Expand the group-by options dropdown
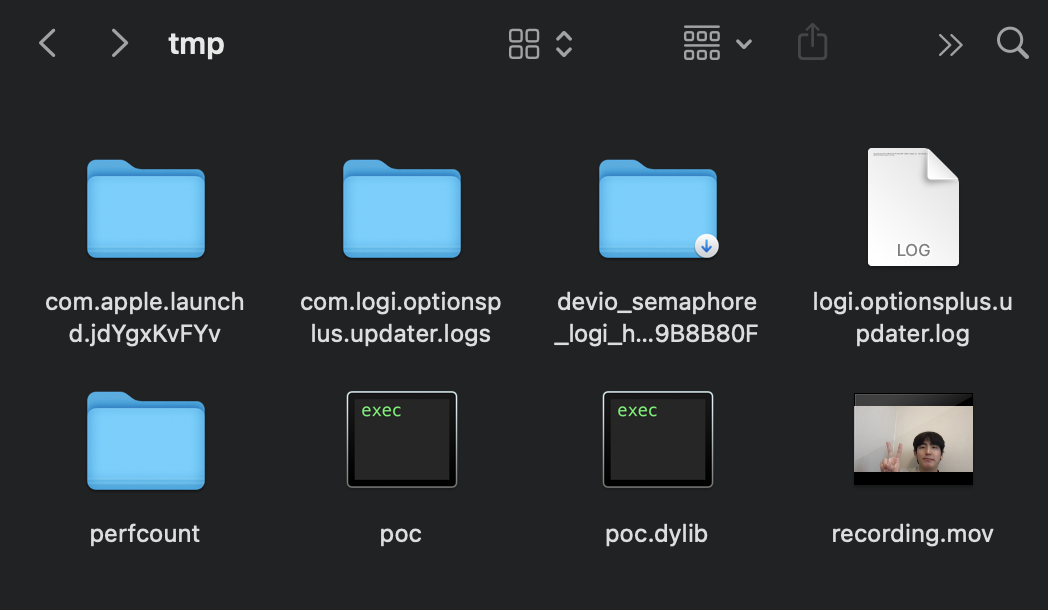 point(717,43)
